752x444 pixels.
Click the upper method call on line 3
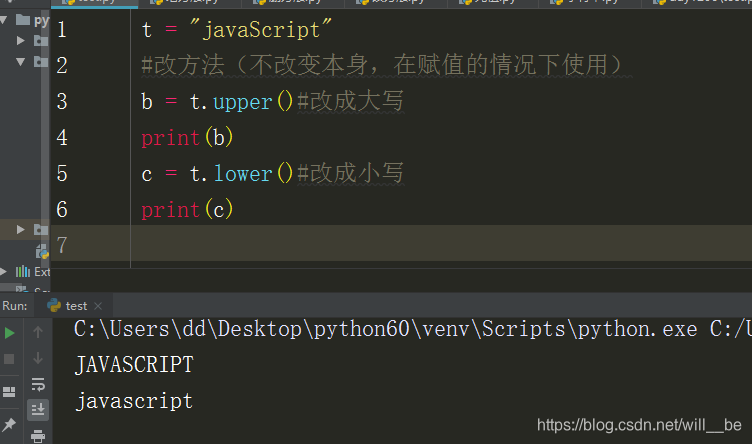(243, 103)
